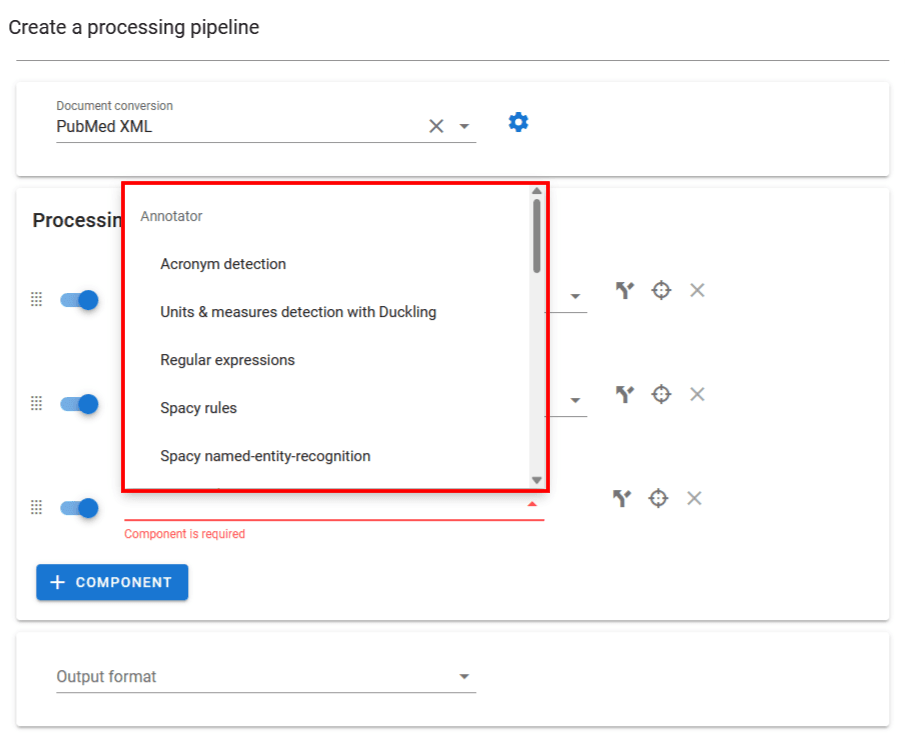
Task: Click the first component's branch icon
Action: (625, 291)
